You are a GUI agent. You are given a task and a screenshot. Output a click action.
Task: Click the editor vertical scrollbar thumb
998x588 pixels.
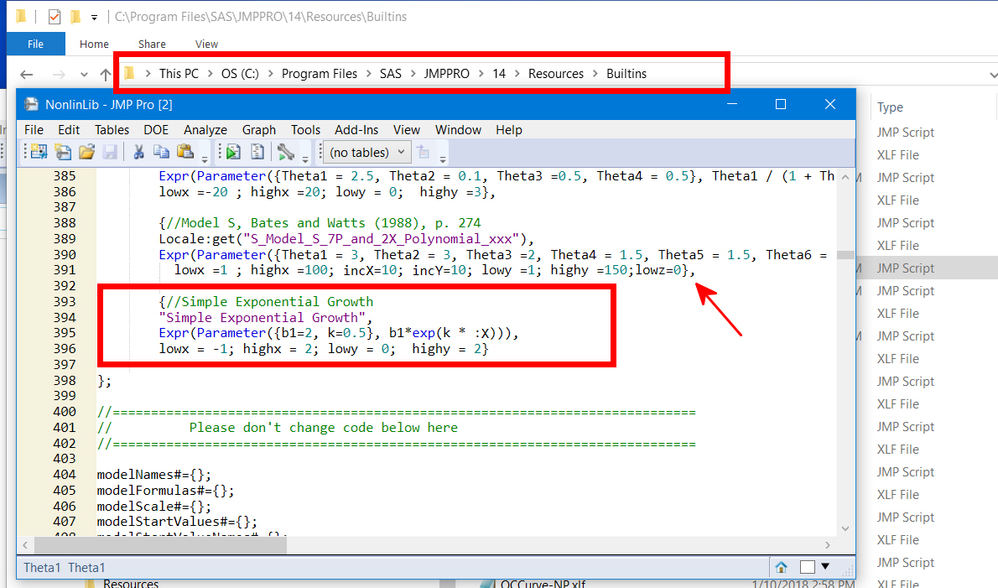pyautogui.click(x=845, y=255)
